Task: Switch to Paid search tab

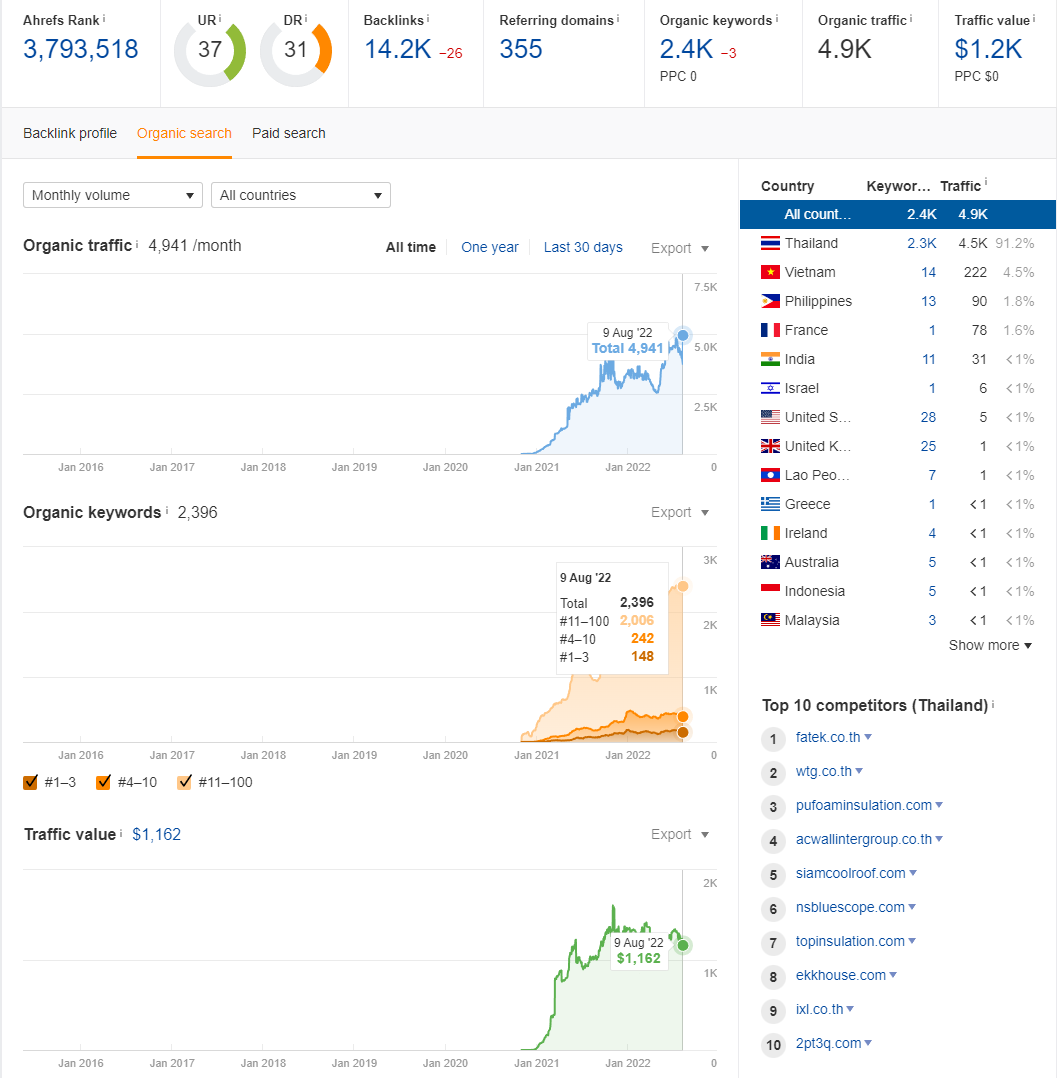Action: pos(289,133)
